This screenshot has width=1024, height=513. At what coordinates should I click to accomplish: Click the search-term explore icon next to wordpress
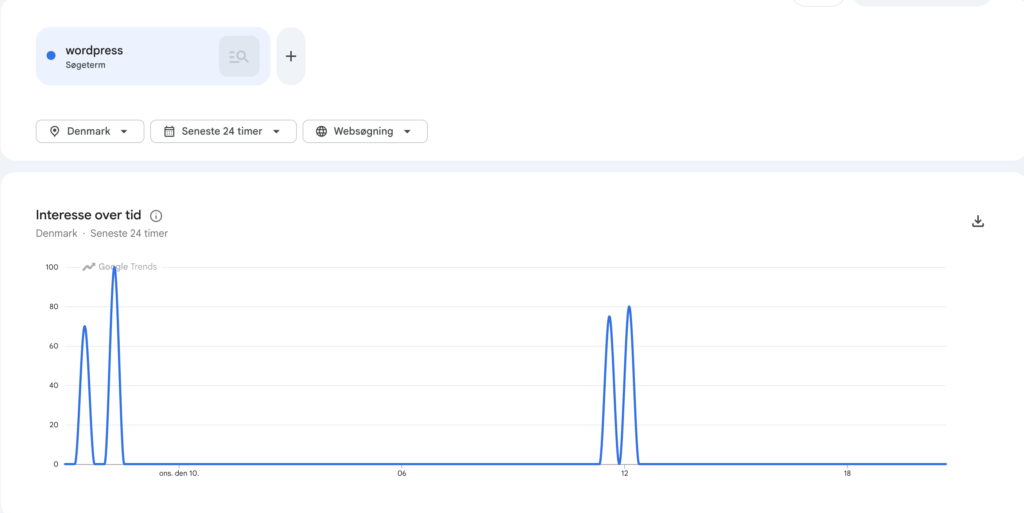coord(239,56)
